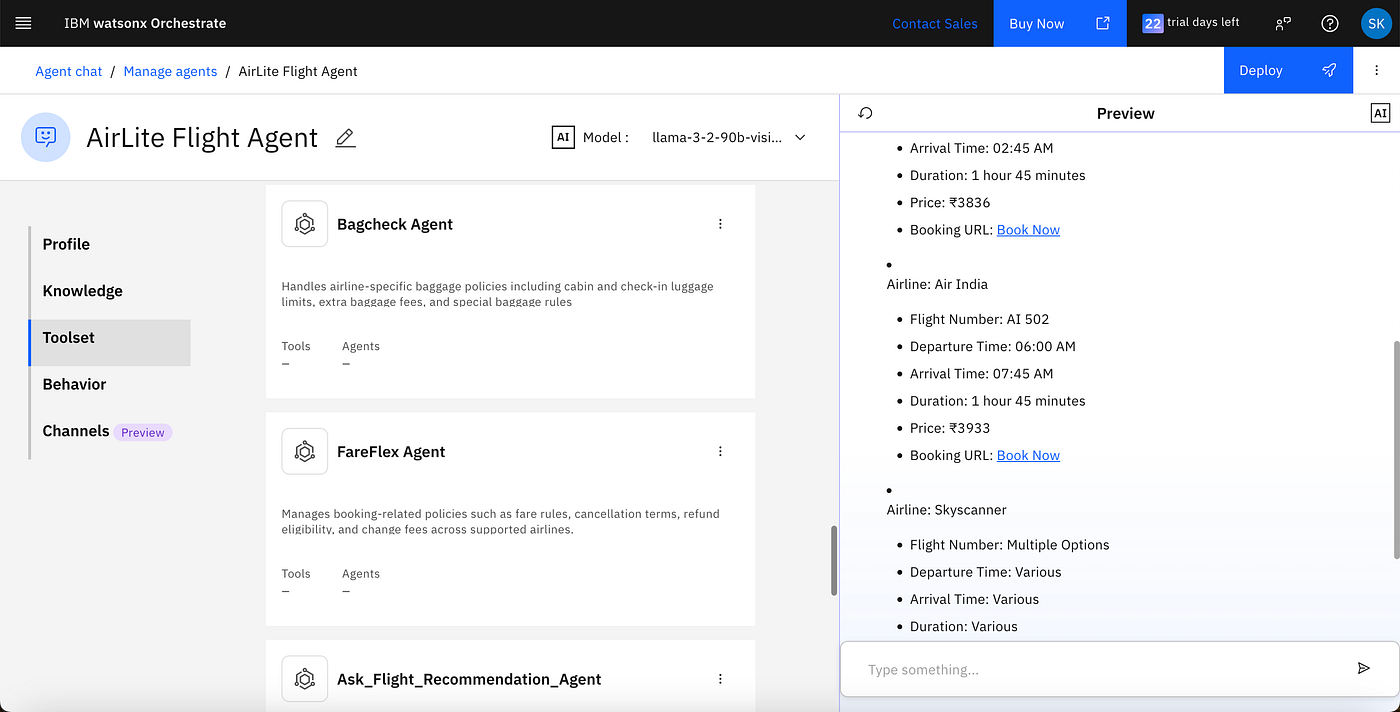Send the message with the arrow icon
The height and width of the screenshot is (712, 1400).
click(1363, 668)
